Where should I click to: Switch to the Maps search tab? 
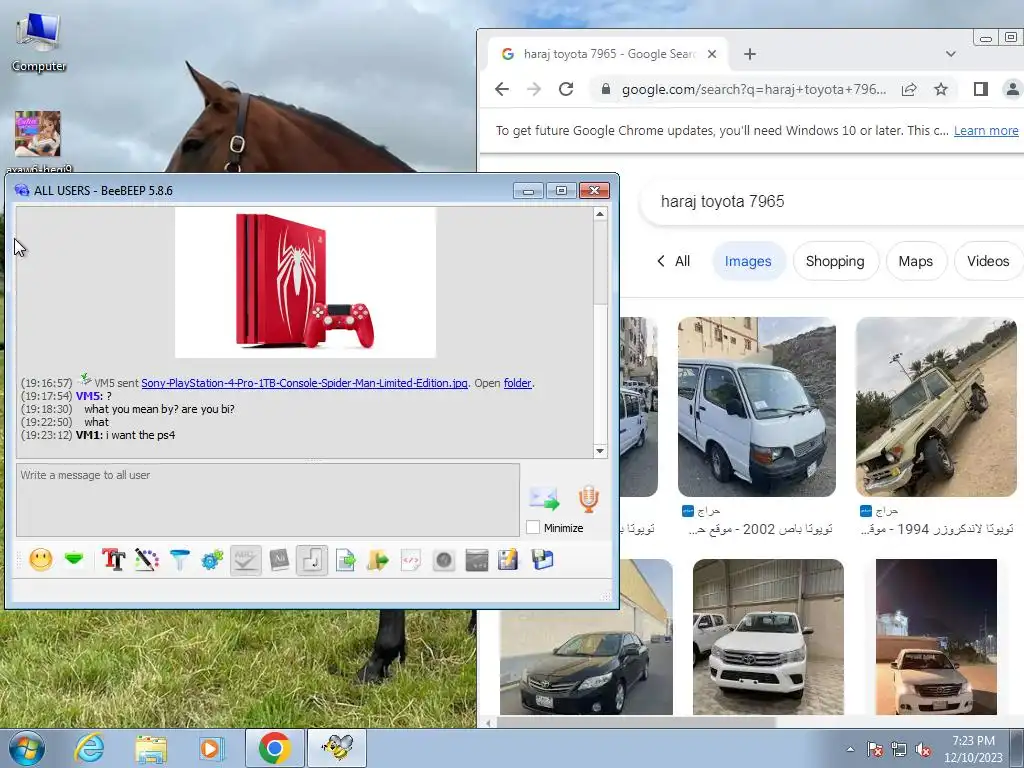915,261
